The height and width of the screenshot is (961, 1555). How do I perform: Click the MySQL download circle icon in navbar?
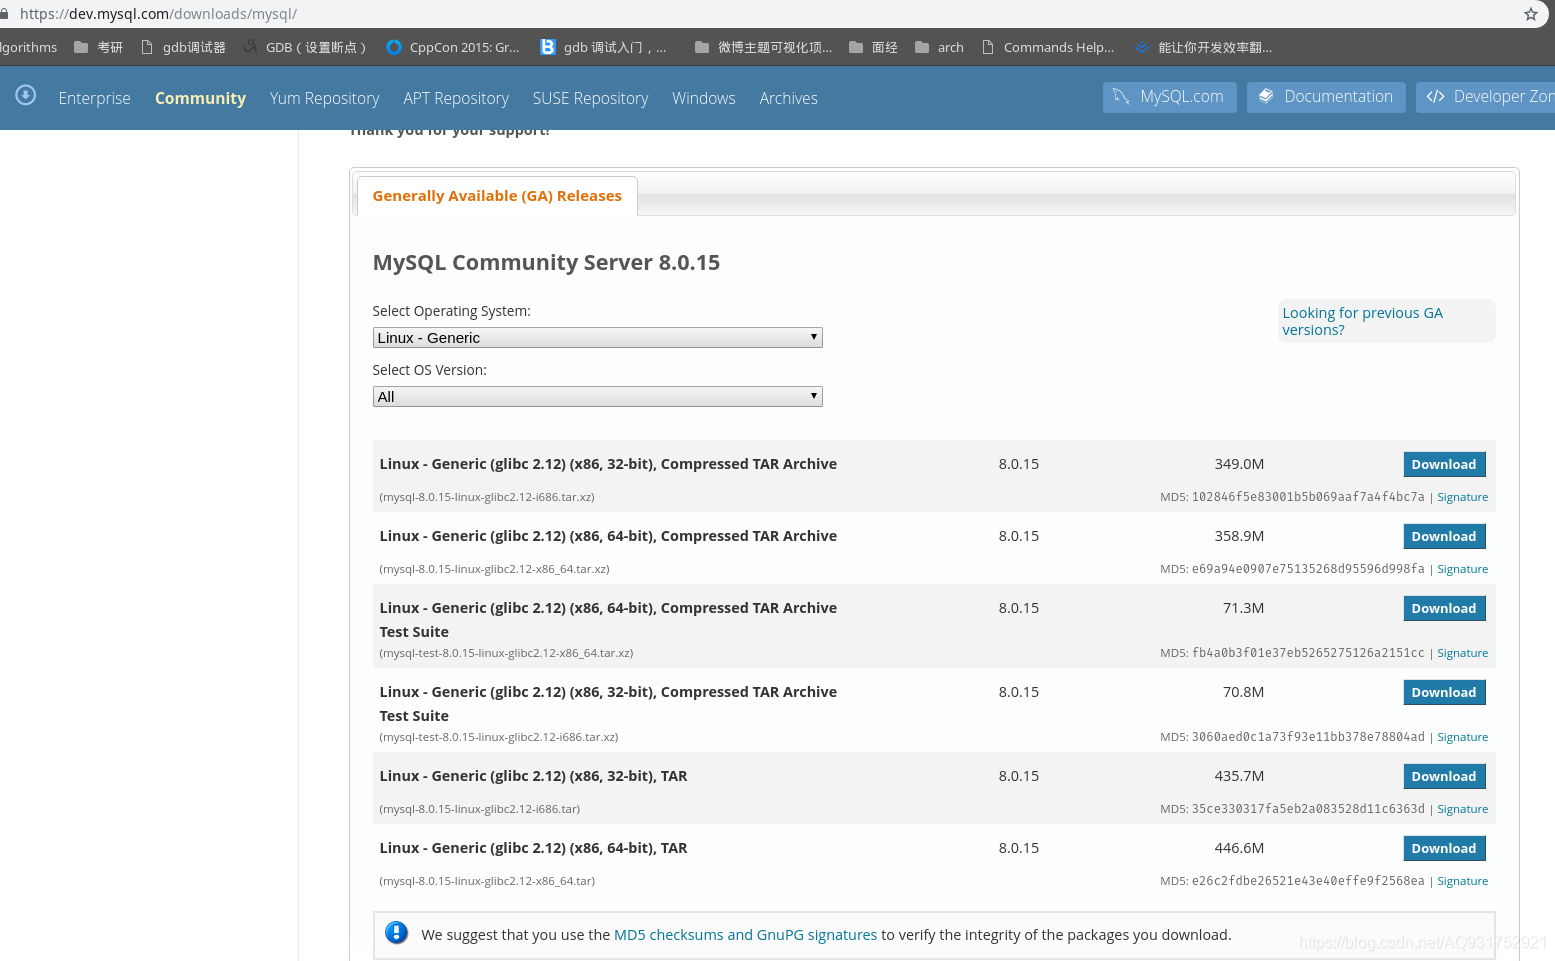(26, 95)
